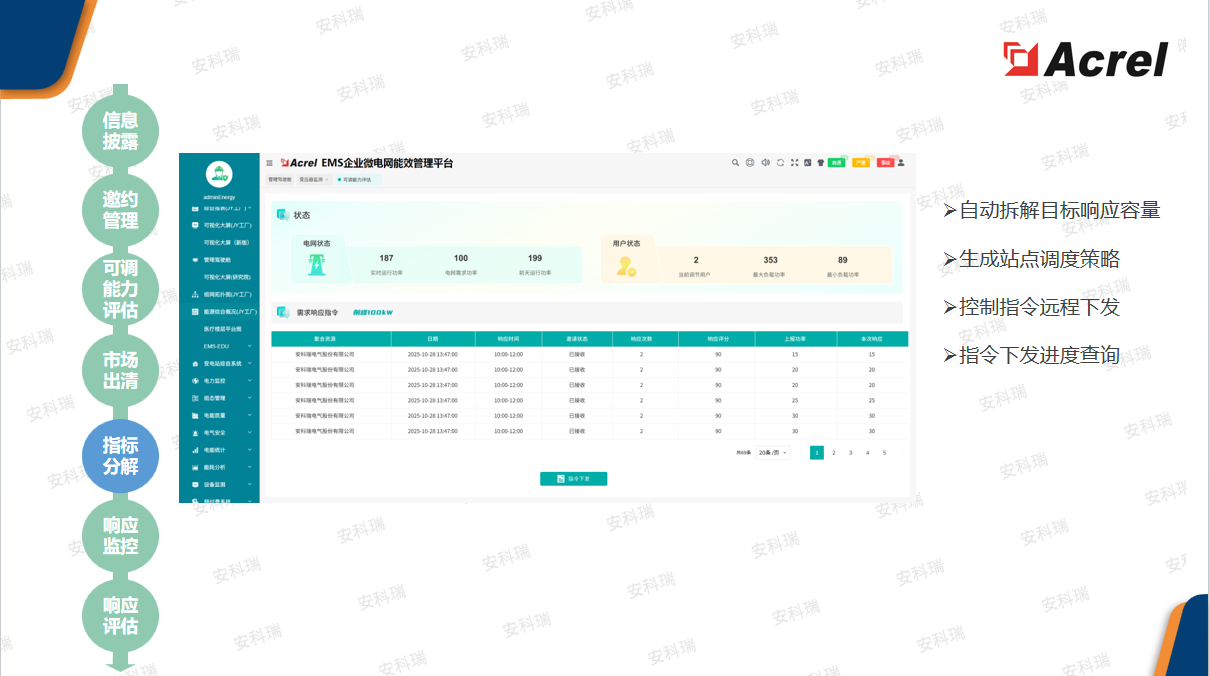Click the globe icon in header
Image resolution: width=1210 pixels, height=676 pixels.
click(750, 162)
